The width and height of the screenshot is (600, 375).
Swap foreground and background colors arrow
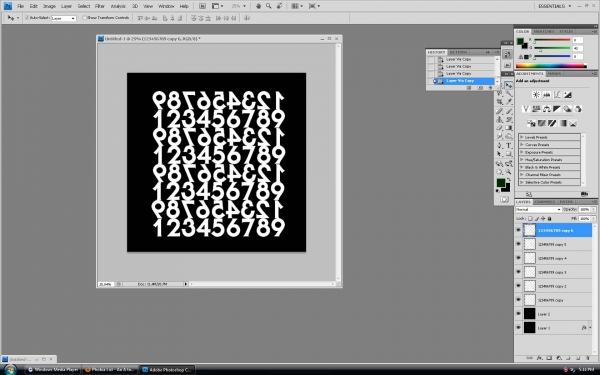508,180
